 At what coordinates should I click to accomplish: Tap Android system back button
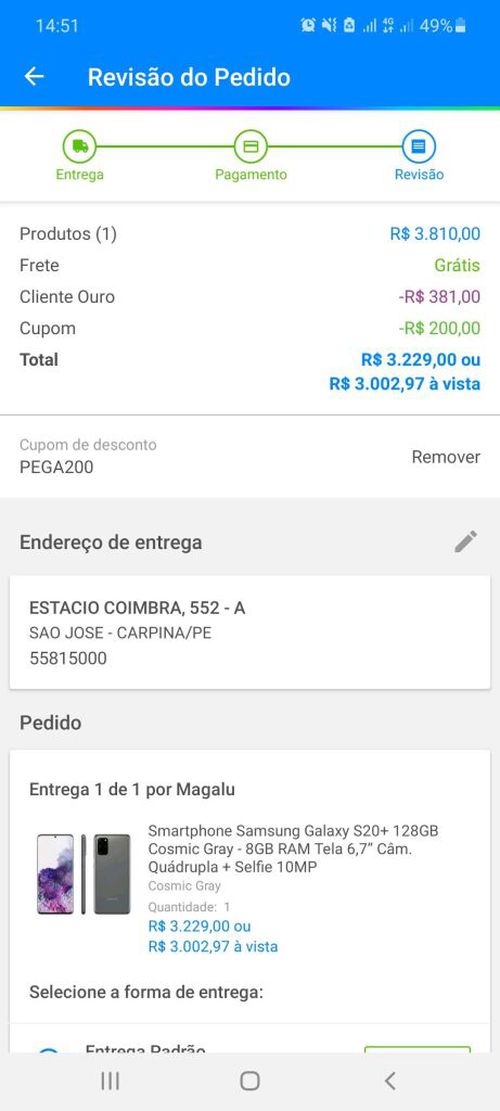coord(390,1081)
